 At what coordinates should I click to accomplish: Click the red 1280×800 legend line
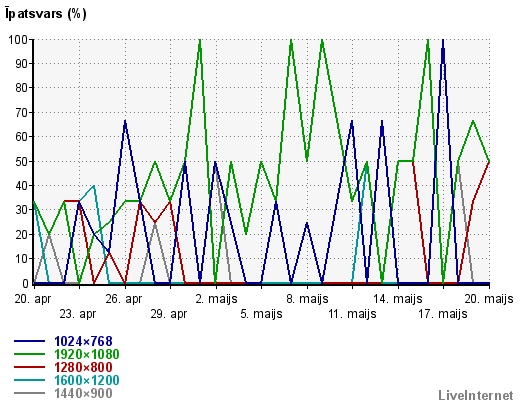click(29, 367)
